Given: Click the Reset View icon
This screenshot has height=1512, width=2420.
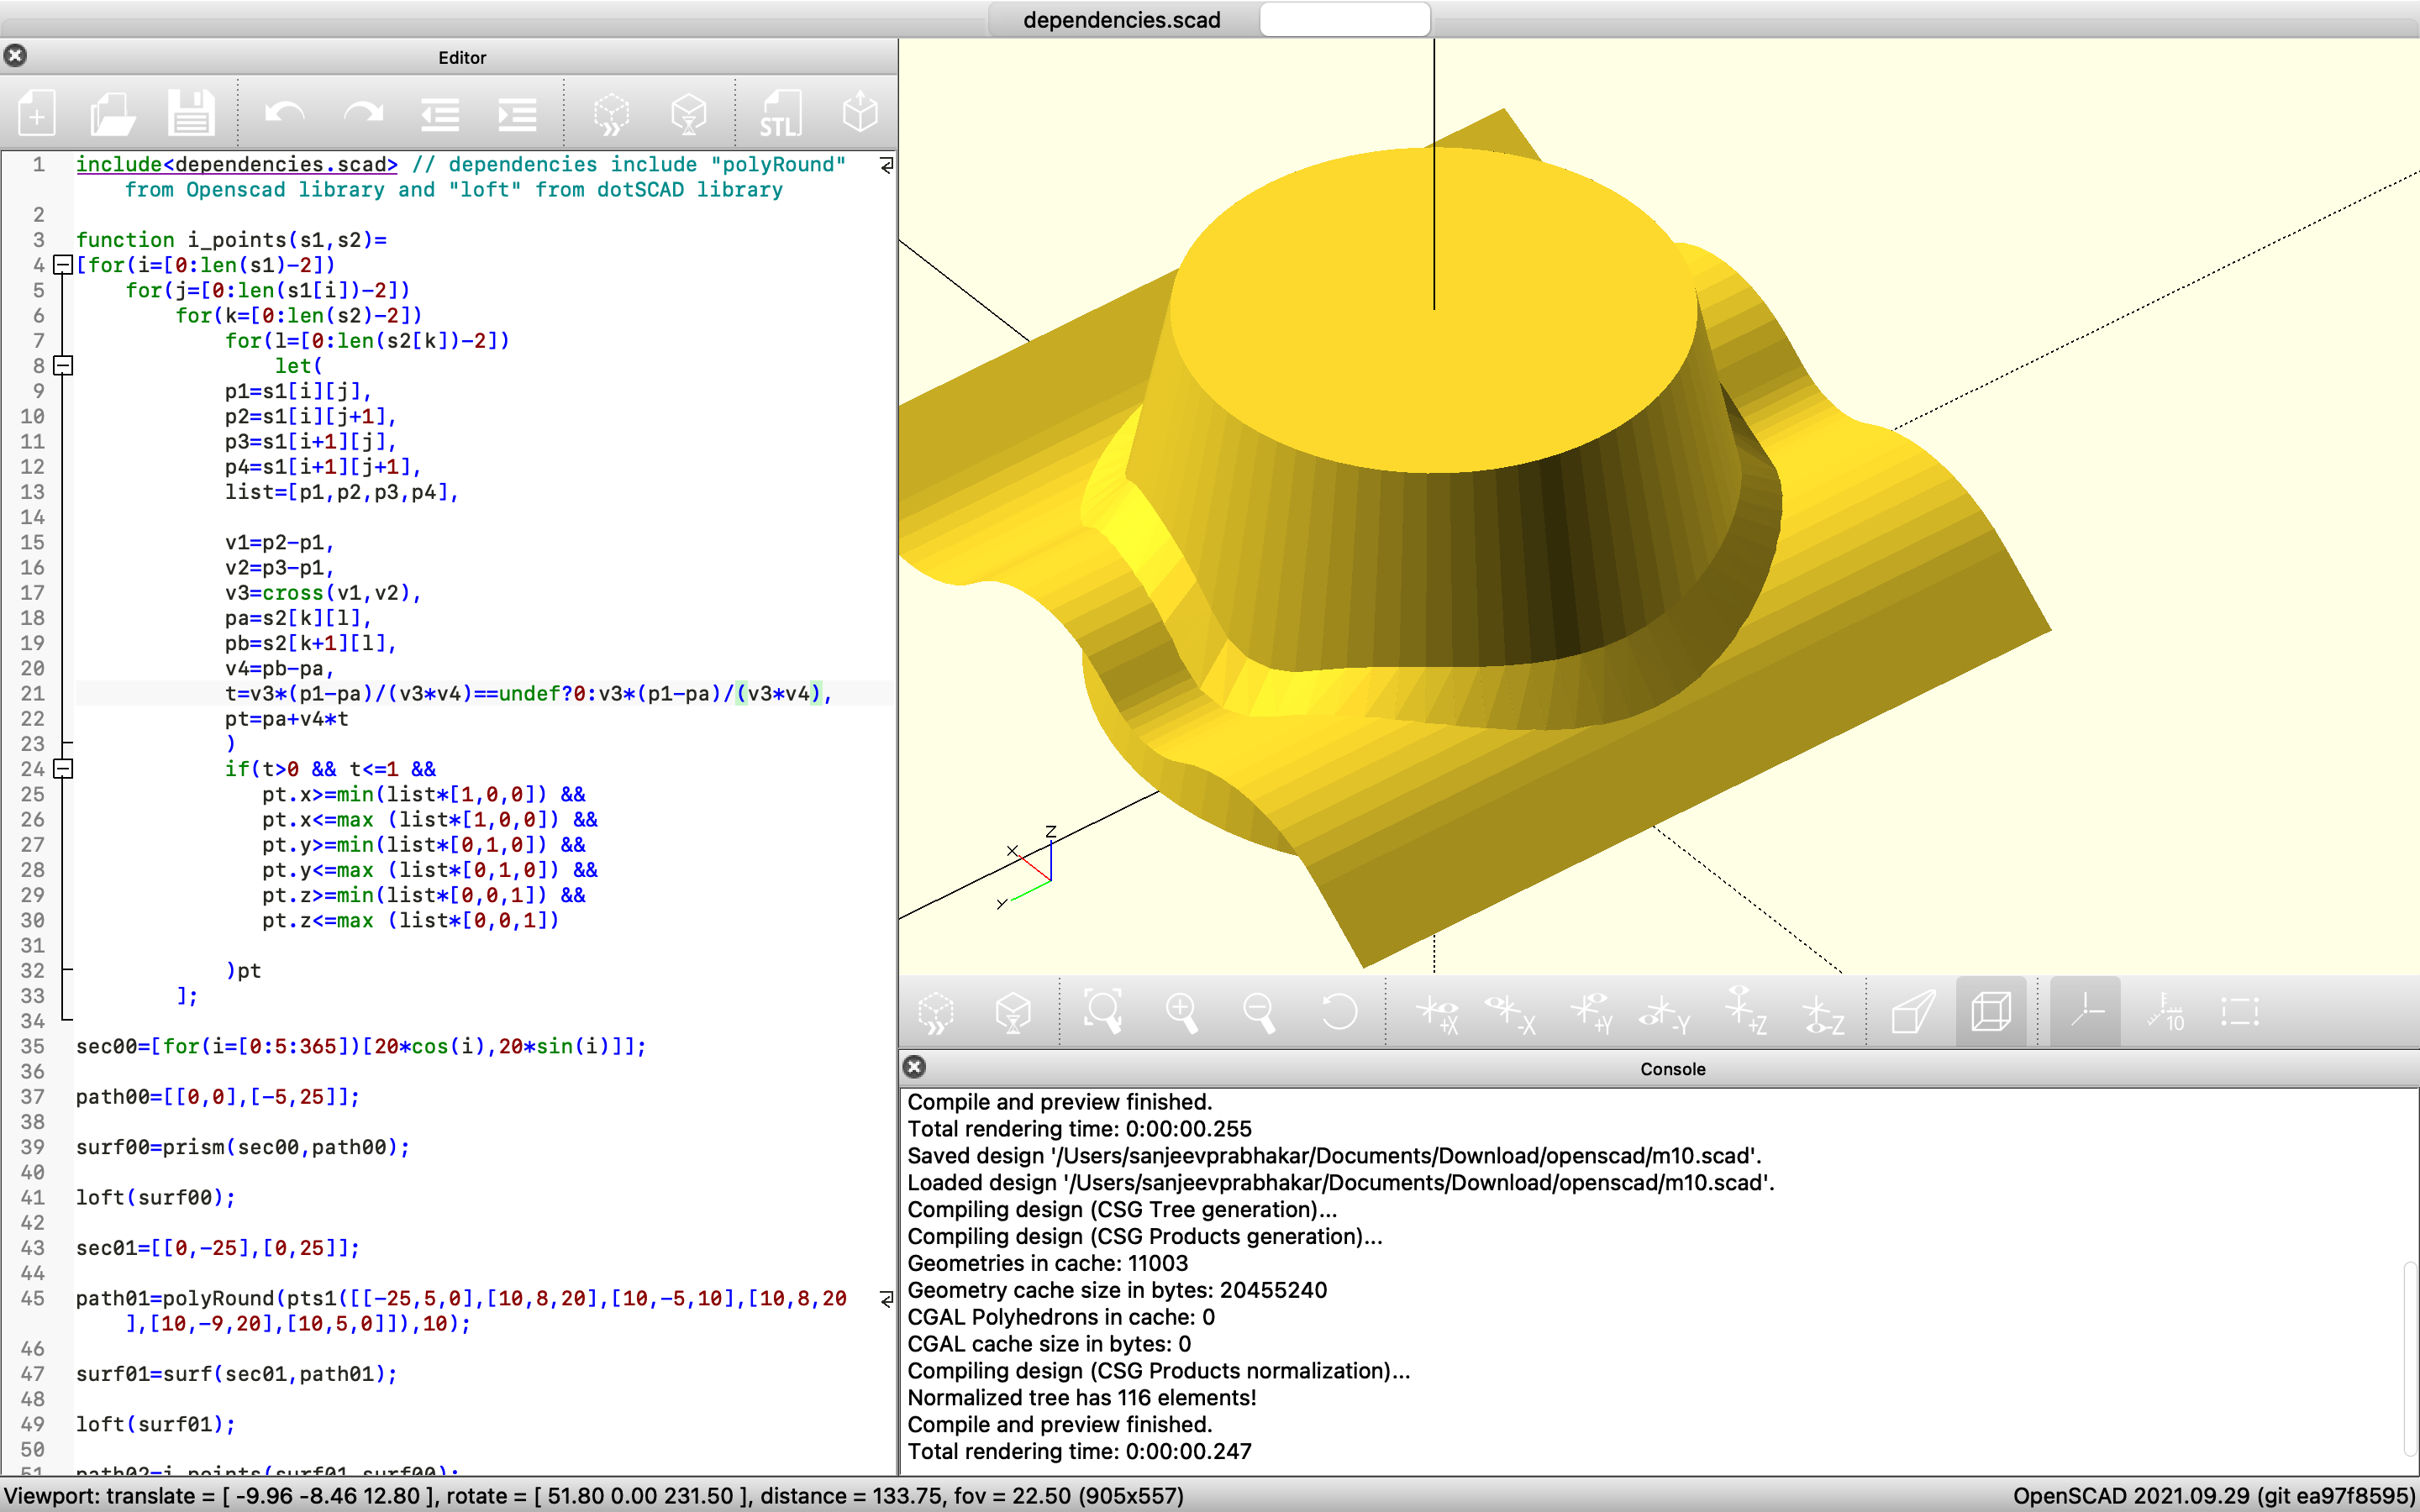Looking at the screenshot, I should pos(1338,1012).
